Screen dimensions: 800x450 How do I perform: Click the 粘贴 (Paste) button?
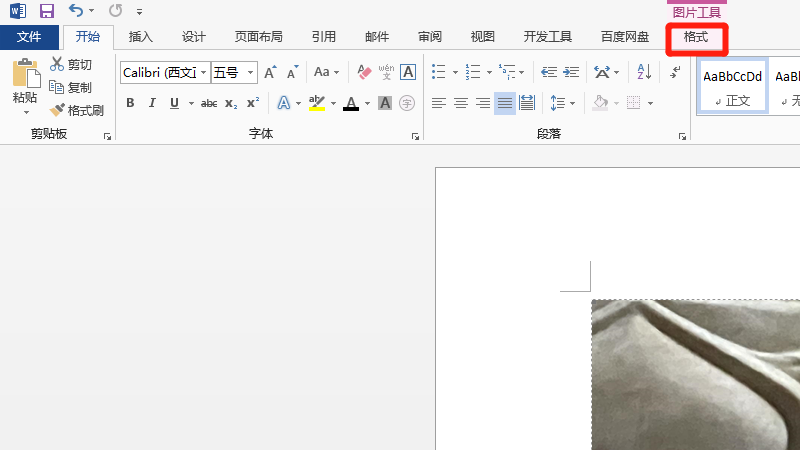tap(25, 85)
